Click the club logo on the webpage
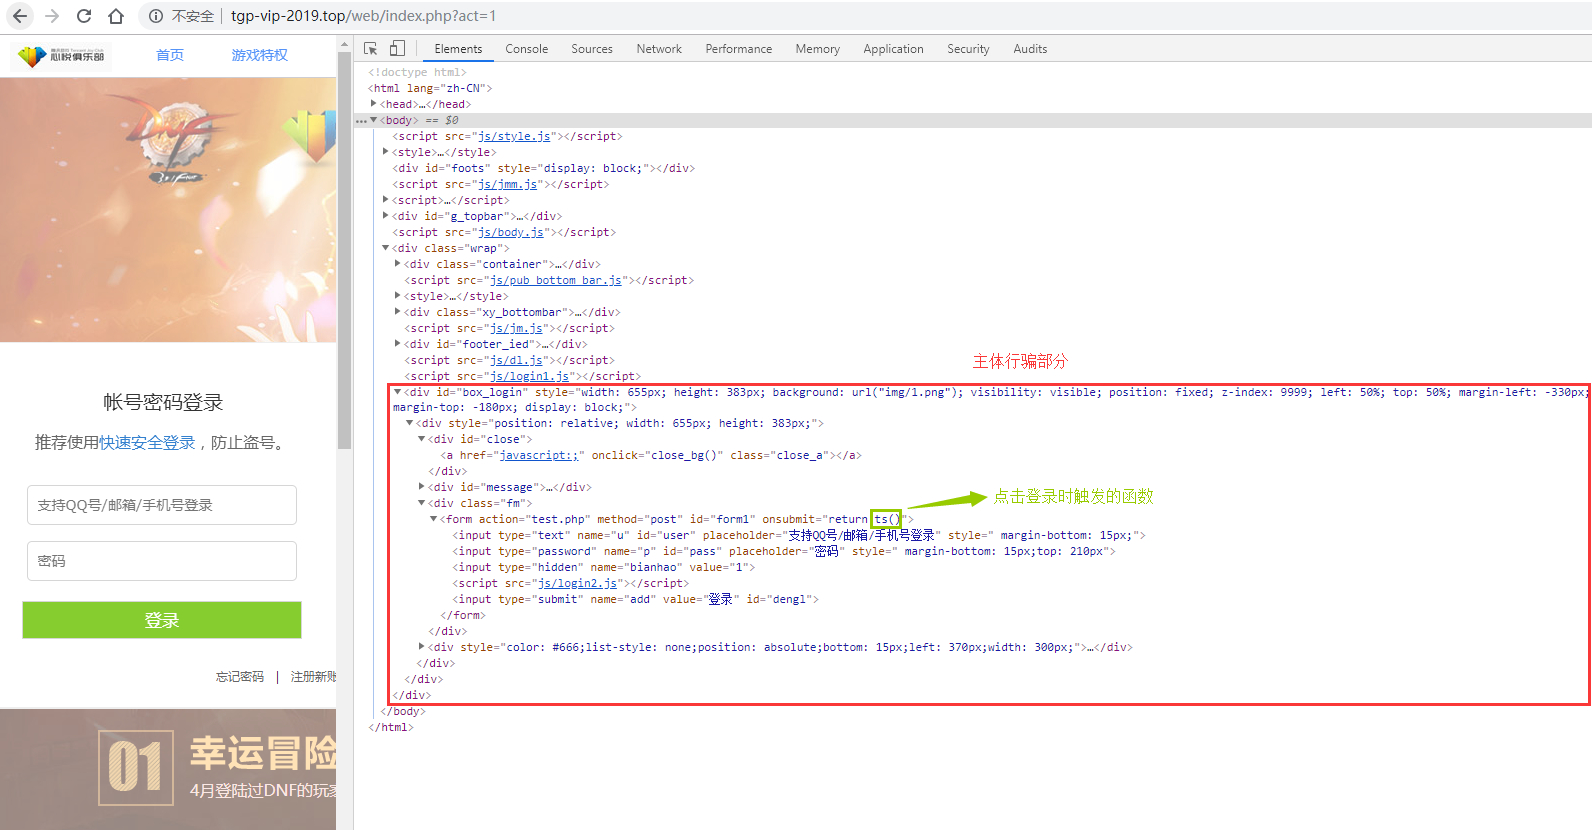This screenshot has width=1592, height=830. pos(62,56)
